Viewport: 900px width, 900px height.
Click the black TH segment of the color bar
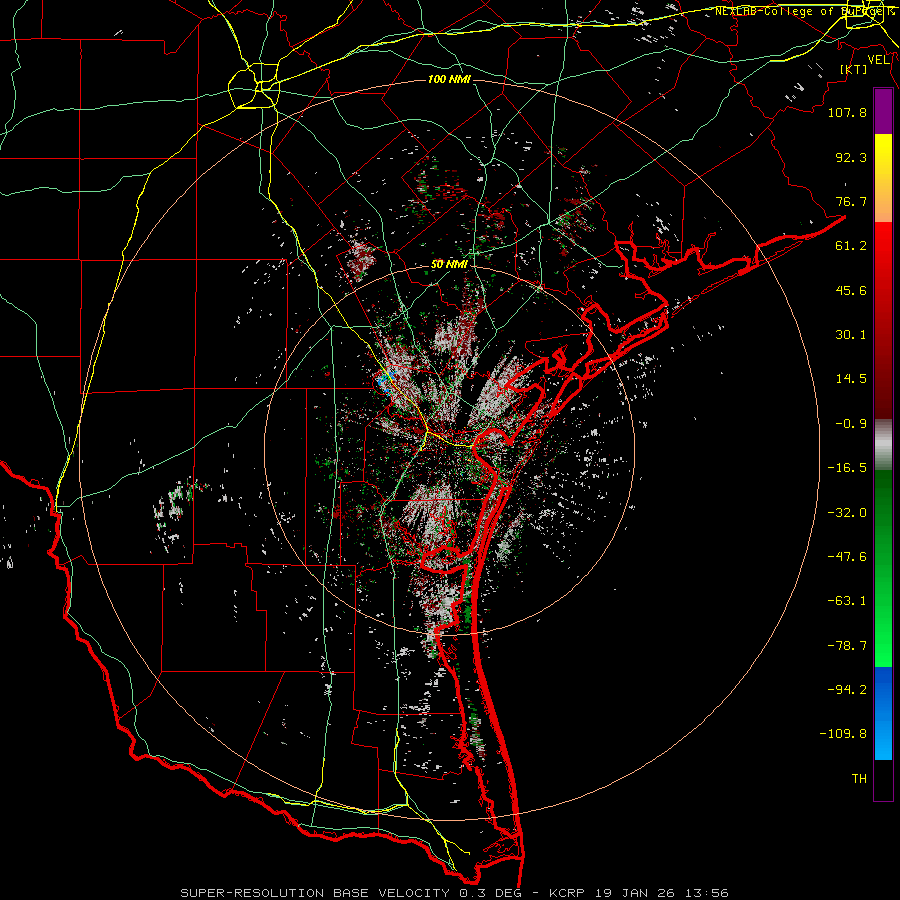tap(883, 779)
